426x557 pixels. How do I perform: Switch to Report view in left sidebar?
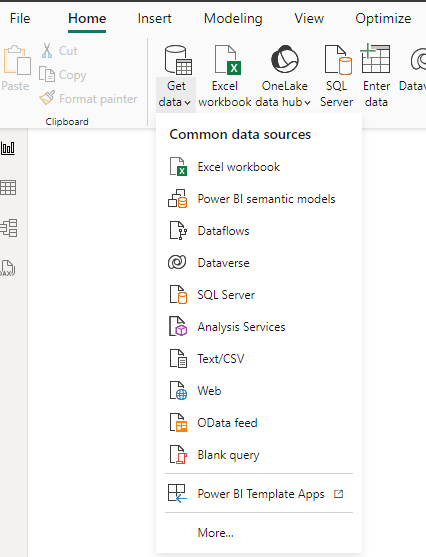pos(8,148)
